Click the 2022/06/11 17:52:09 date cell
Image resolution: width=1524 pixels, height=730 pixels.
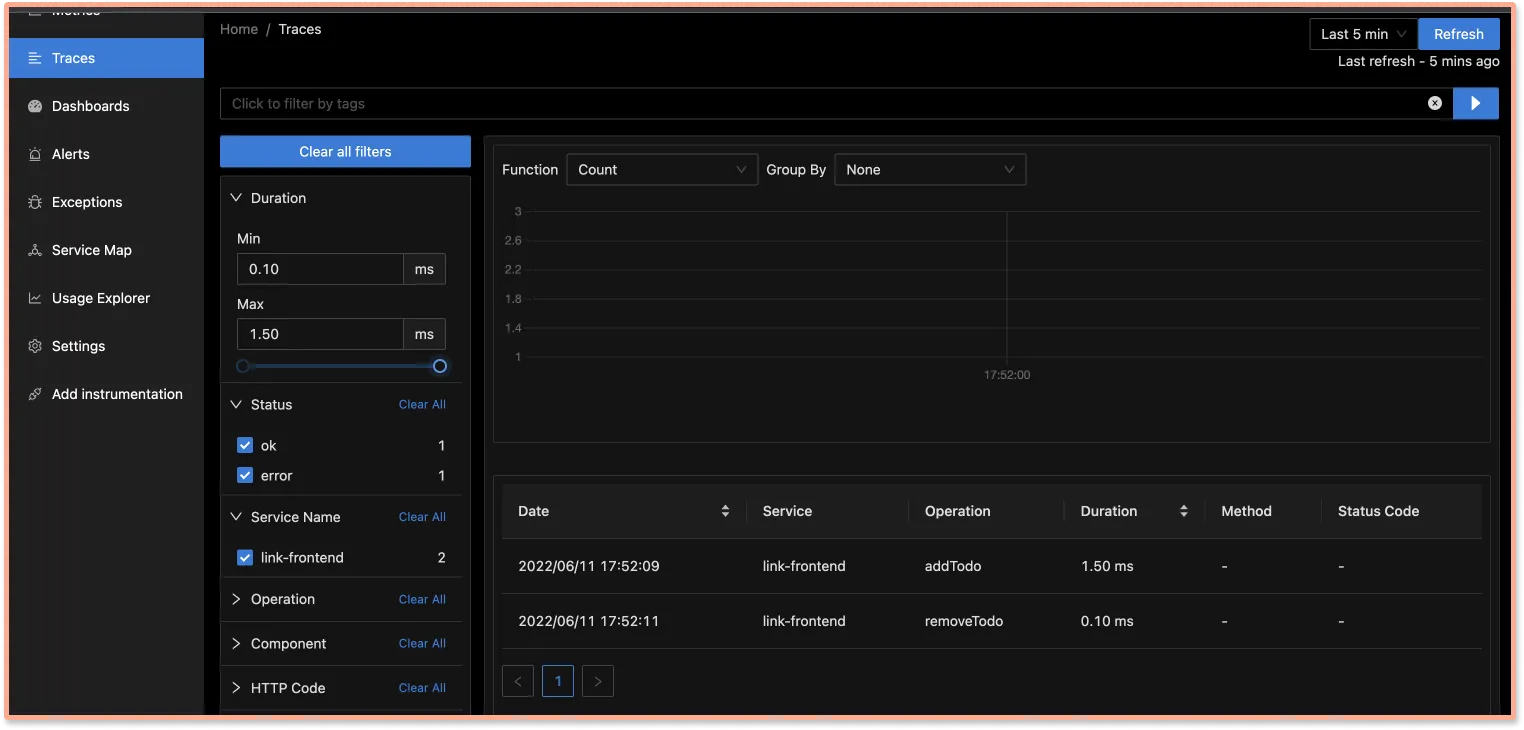pos(589,566)
